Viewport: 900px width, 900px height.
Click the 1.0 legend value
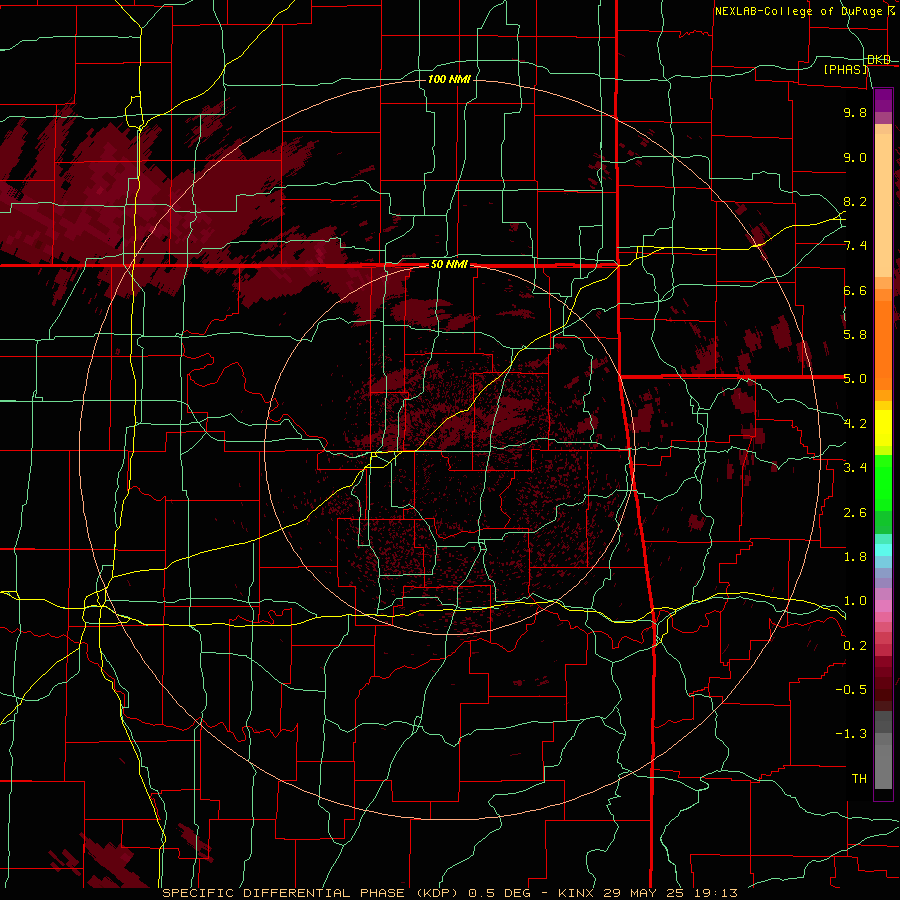pyautogui.click(x=855, y=601)
